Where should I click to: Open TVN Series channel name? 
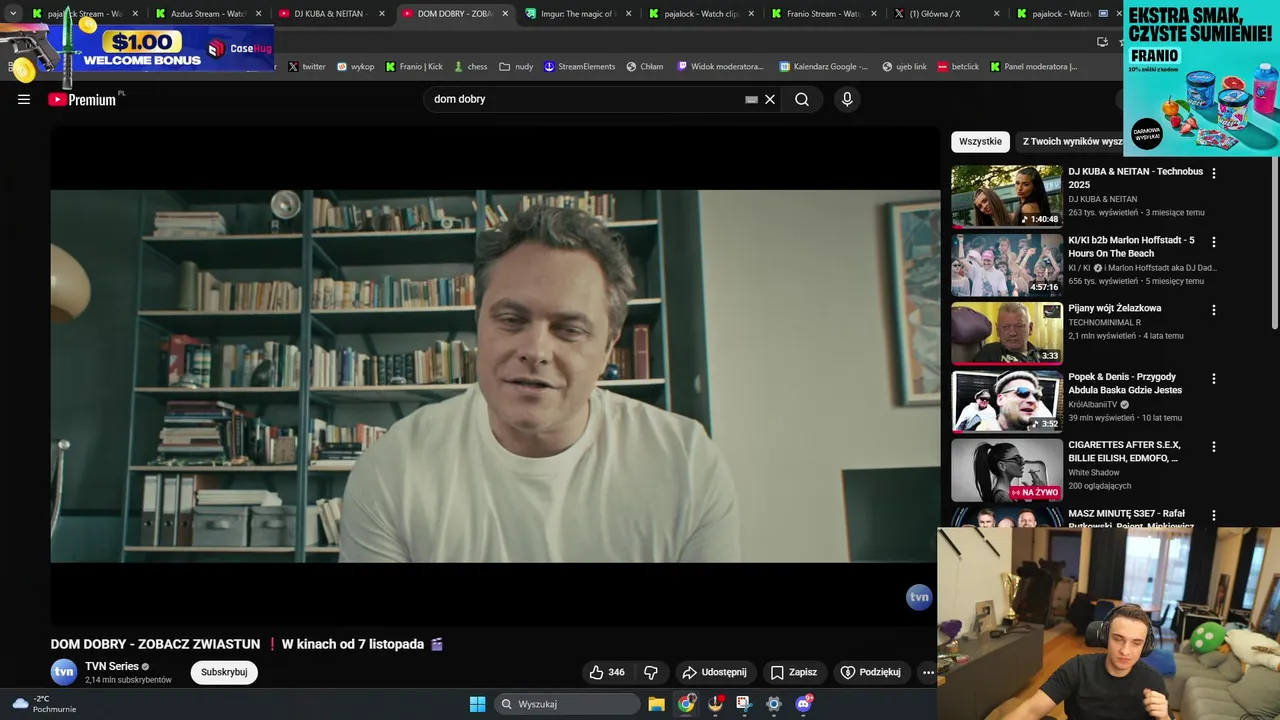click(x=112, y=666)
